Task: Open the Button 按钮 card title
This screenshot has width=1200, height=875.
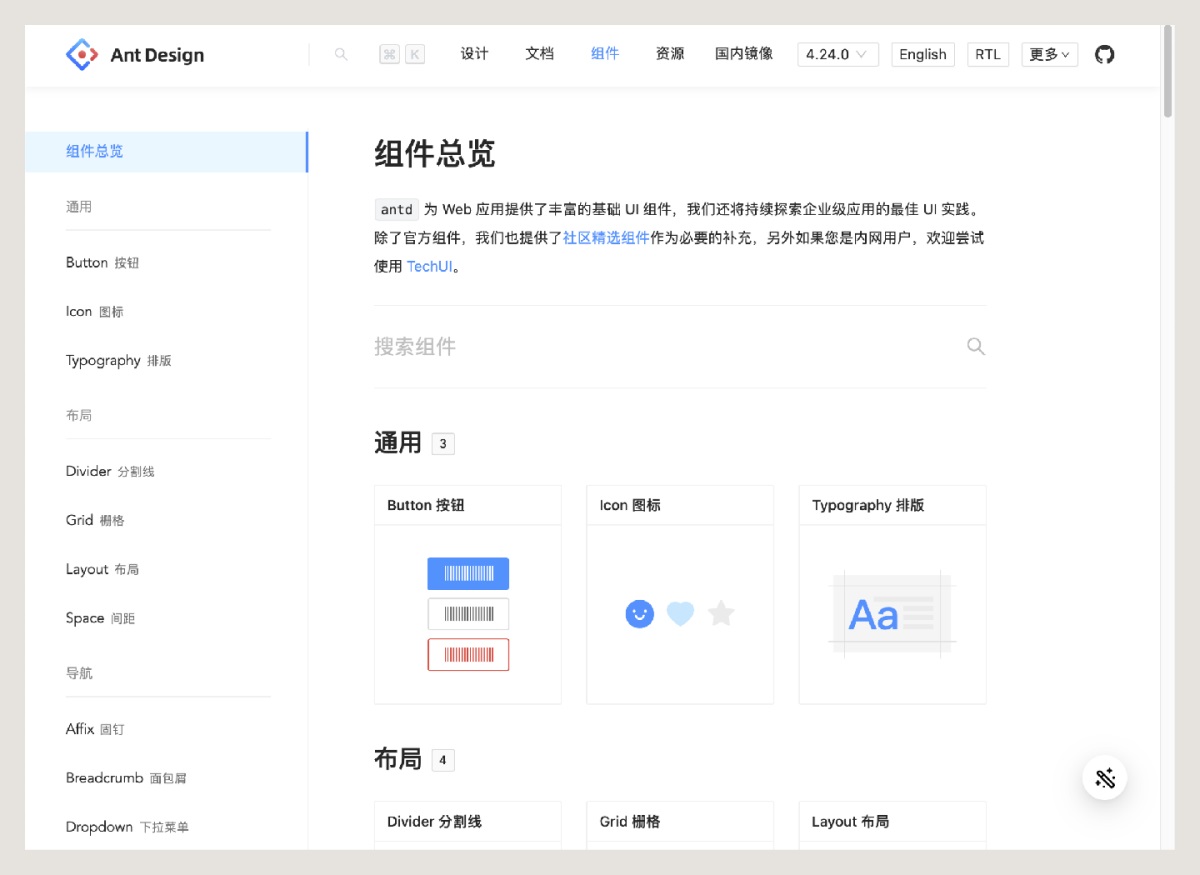Action: [425, 505]
